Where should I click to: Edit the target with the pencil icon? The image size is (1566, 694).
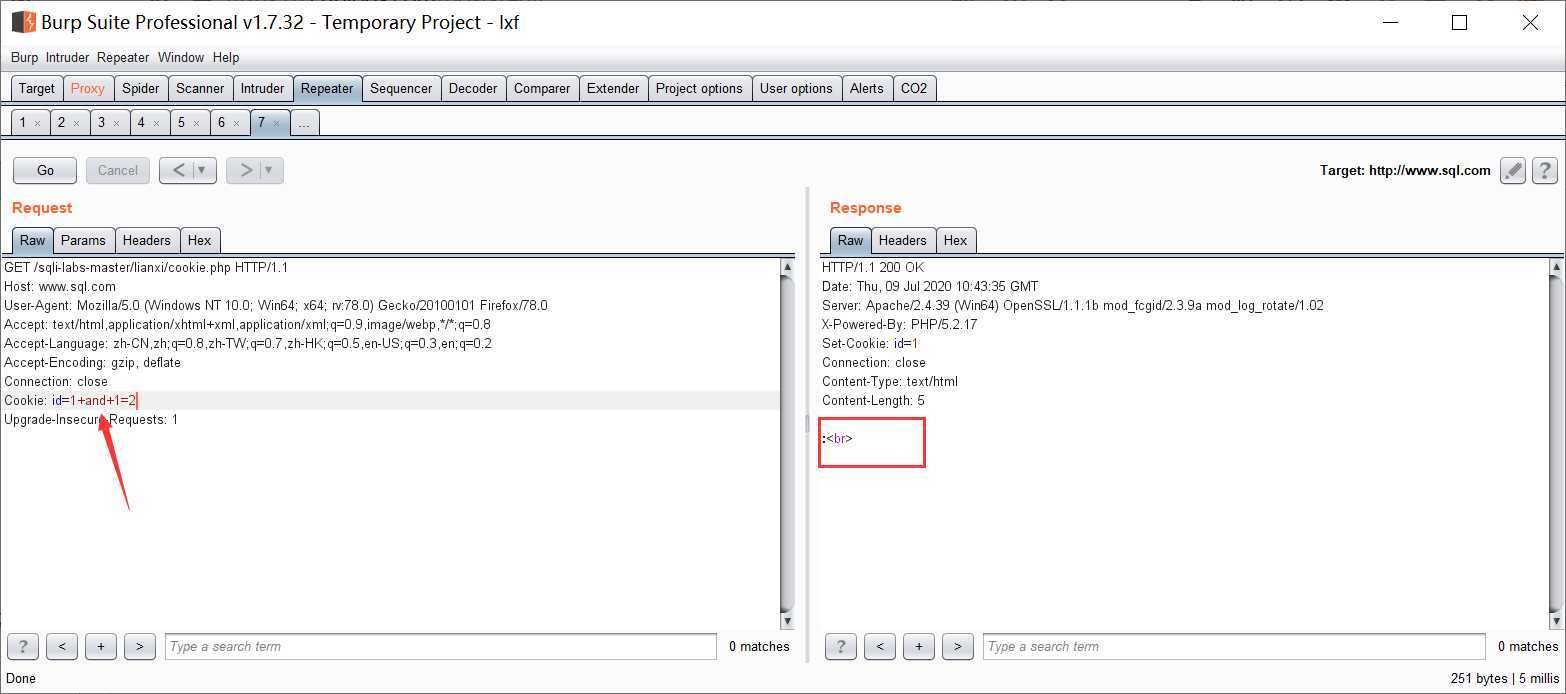1513,170
